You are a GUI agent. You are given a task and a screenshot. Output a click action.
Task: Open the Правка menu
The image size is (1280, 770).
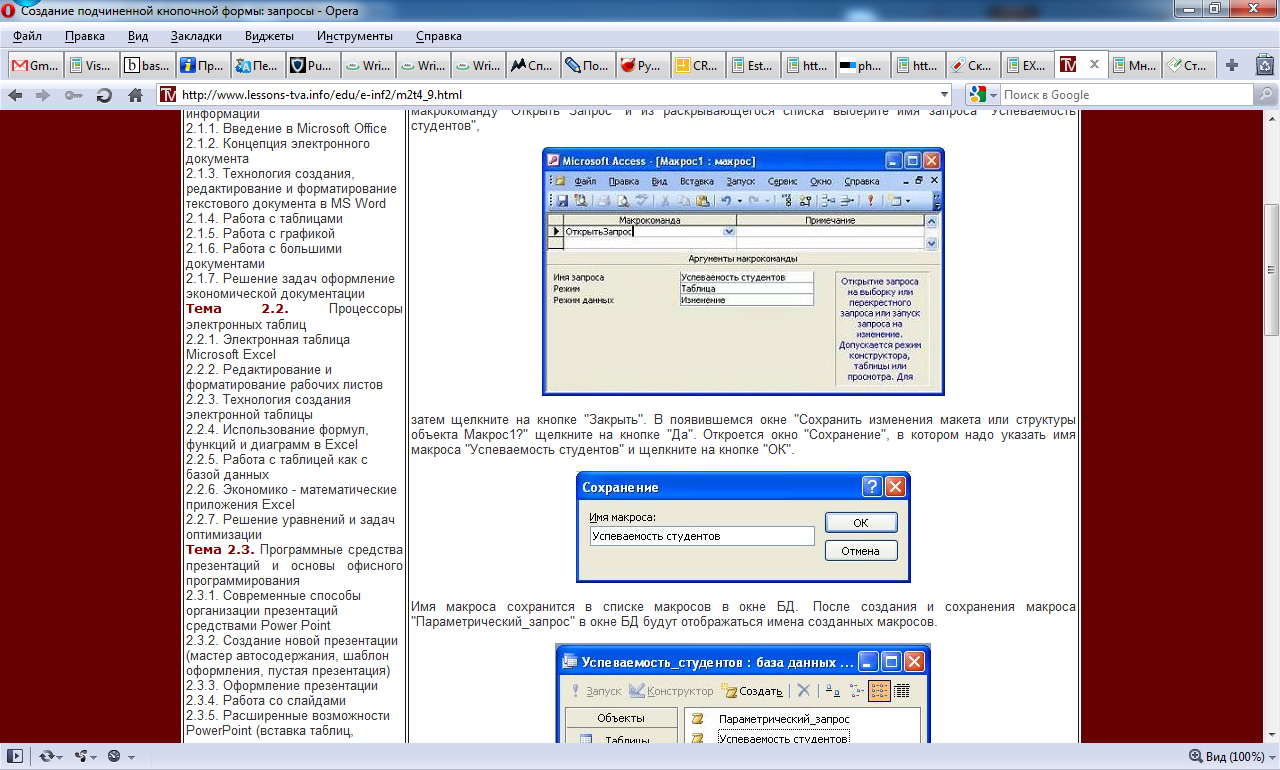click(85, 36)
